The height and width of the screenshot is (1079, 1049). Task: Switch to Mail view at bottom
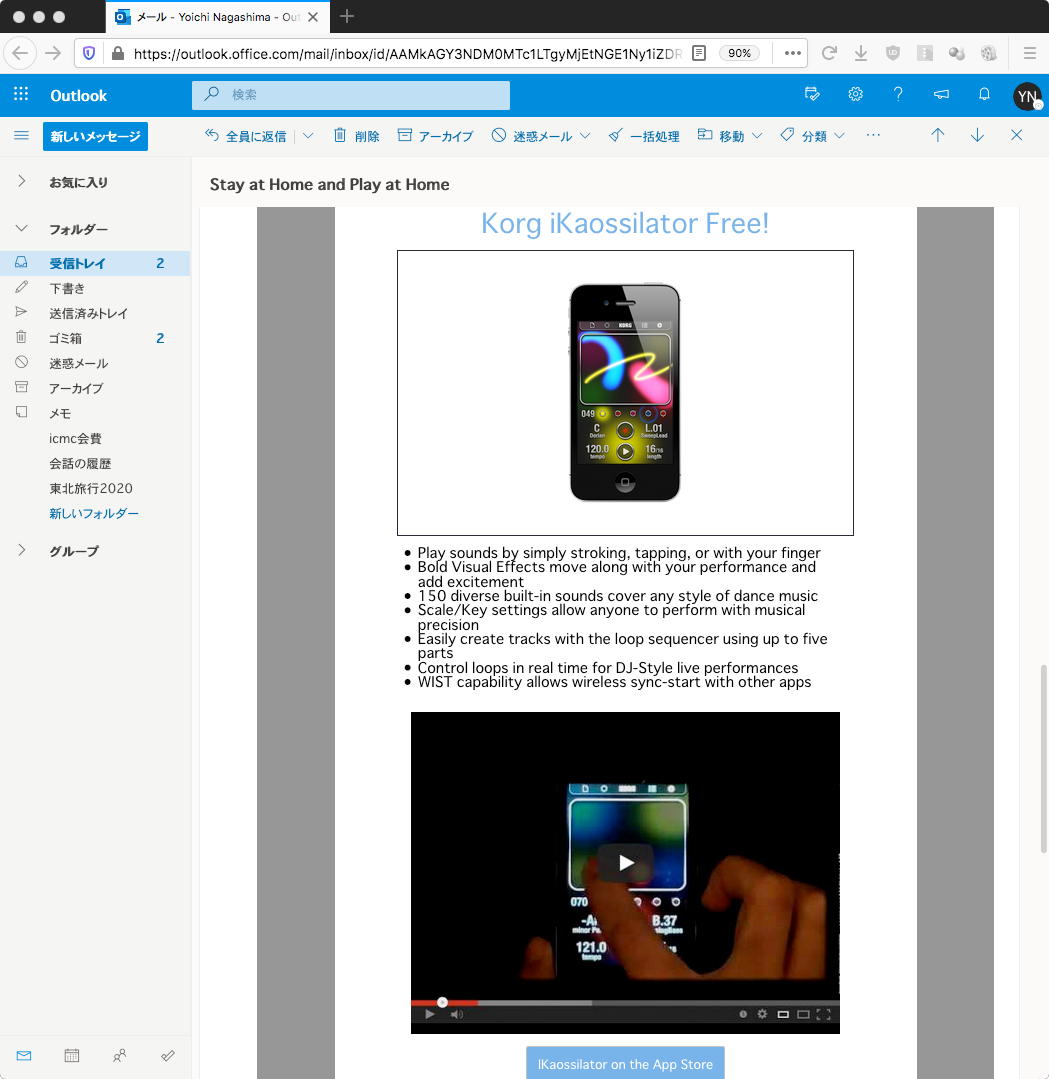pos(24,1056)
